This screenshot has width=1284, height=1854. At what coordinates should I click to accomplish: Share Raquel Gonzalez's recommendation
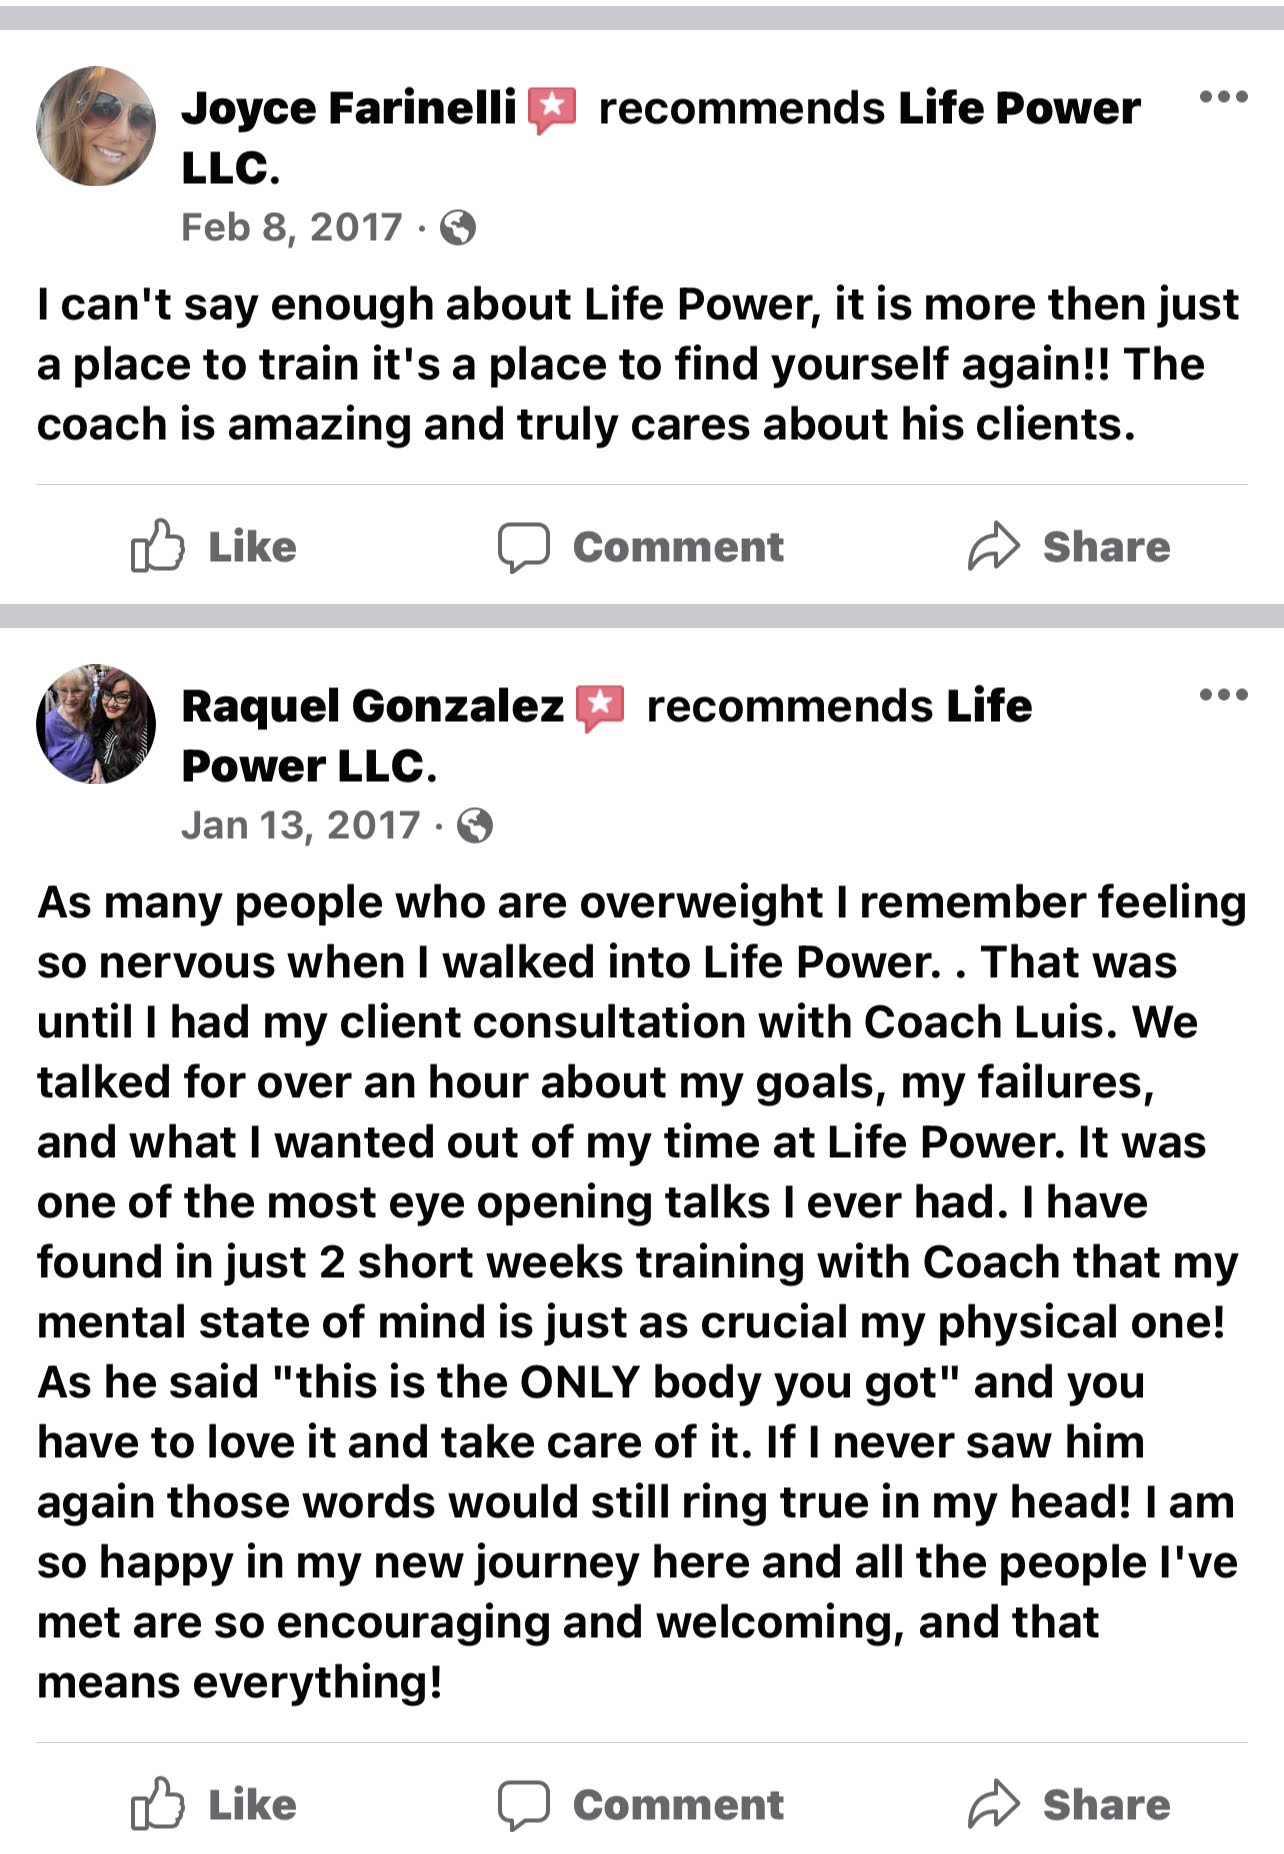1068,1805
